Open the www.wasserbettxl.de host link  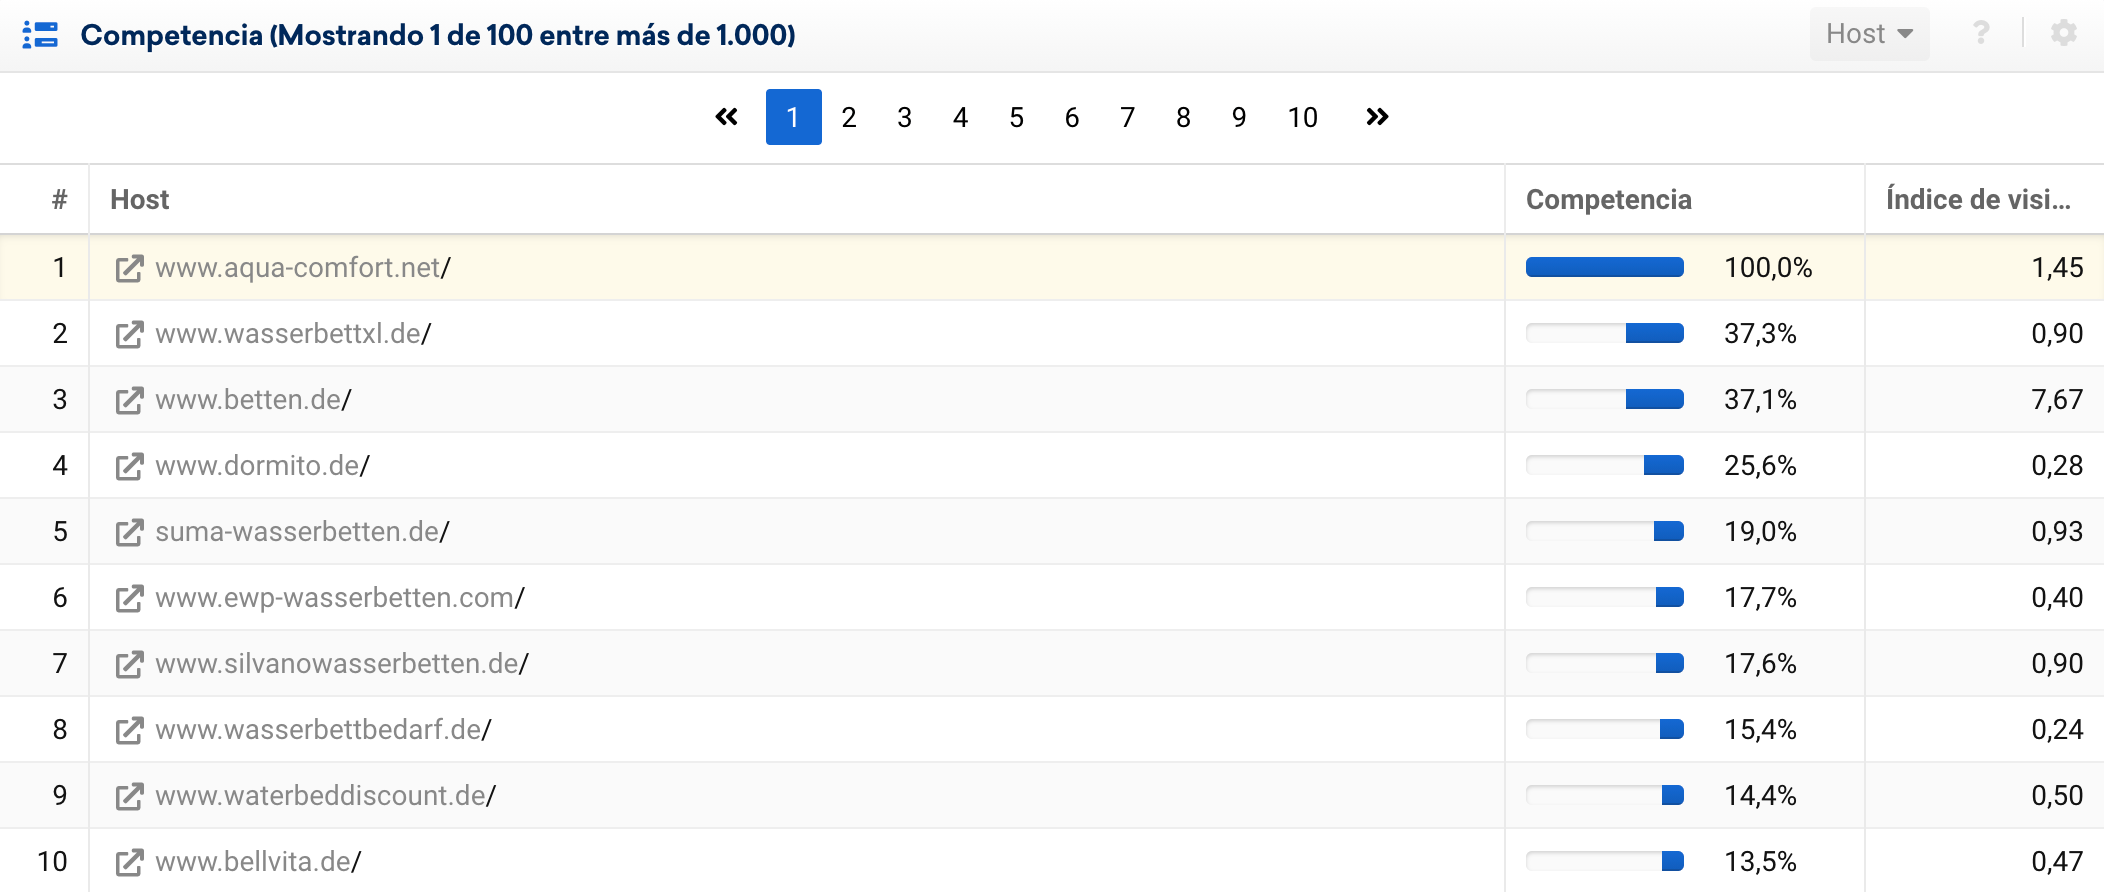click(x=288, y=334)
